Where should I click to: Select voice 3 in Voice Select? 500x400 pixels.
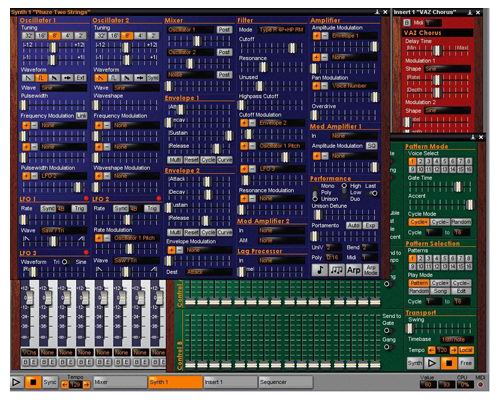click(428, 162)
